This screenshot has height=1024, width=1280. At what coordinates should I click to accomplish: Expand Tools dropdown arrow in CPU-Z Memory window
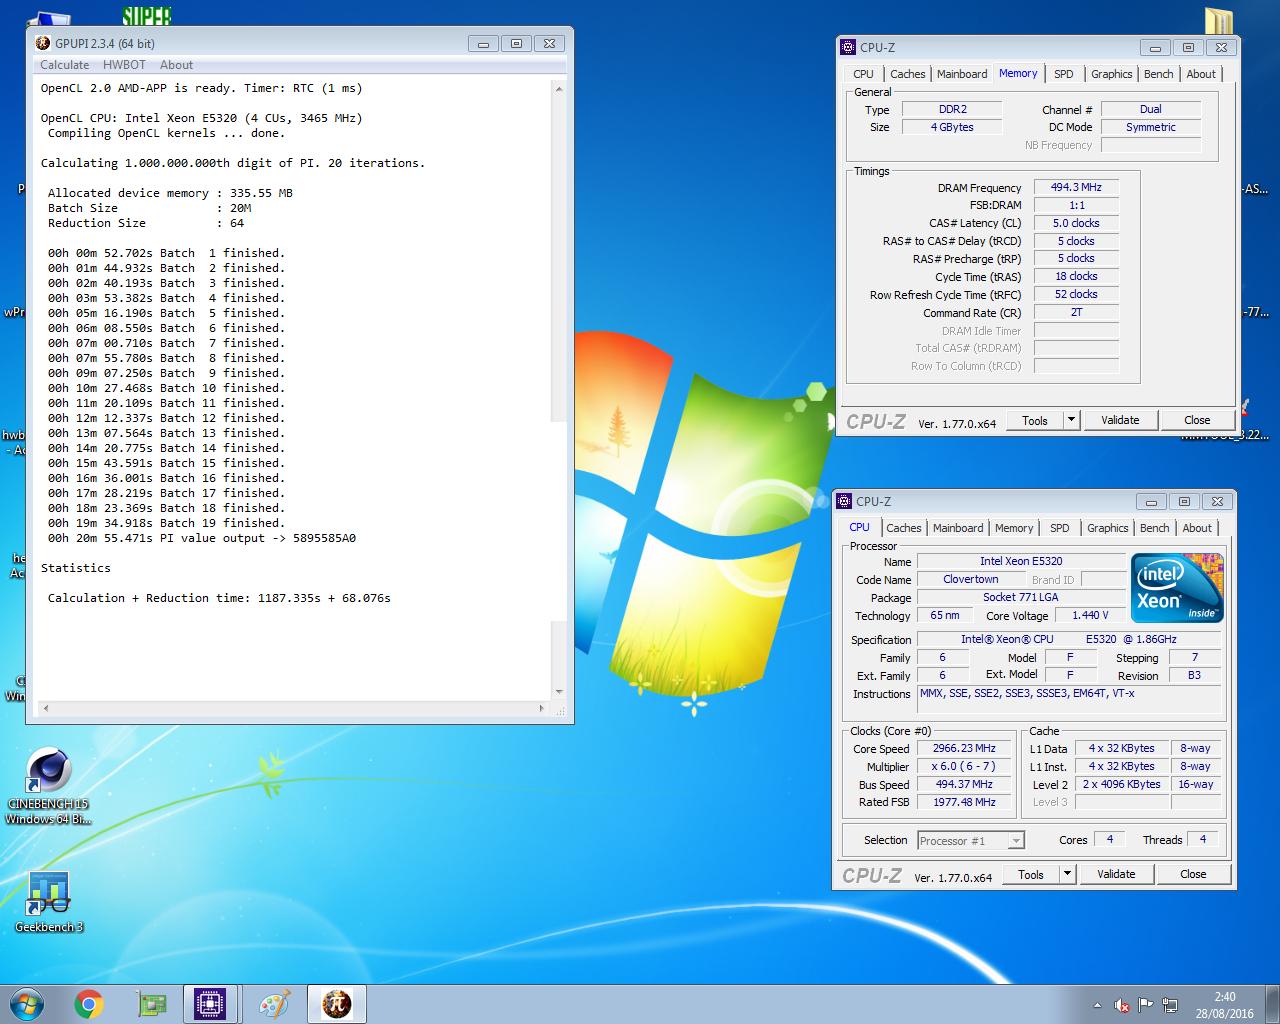point(1071,420)
